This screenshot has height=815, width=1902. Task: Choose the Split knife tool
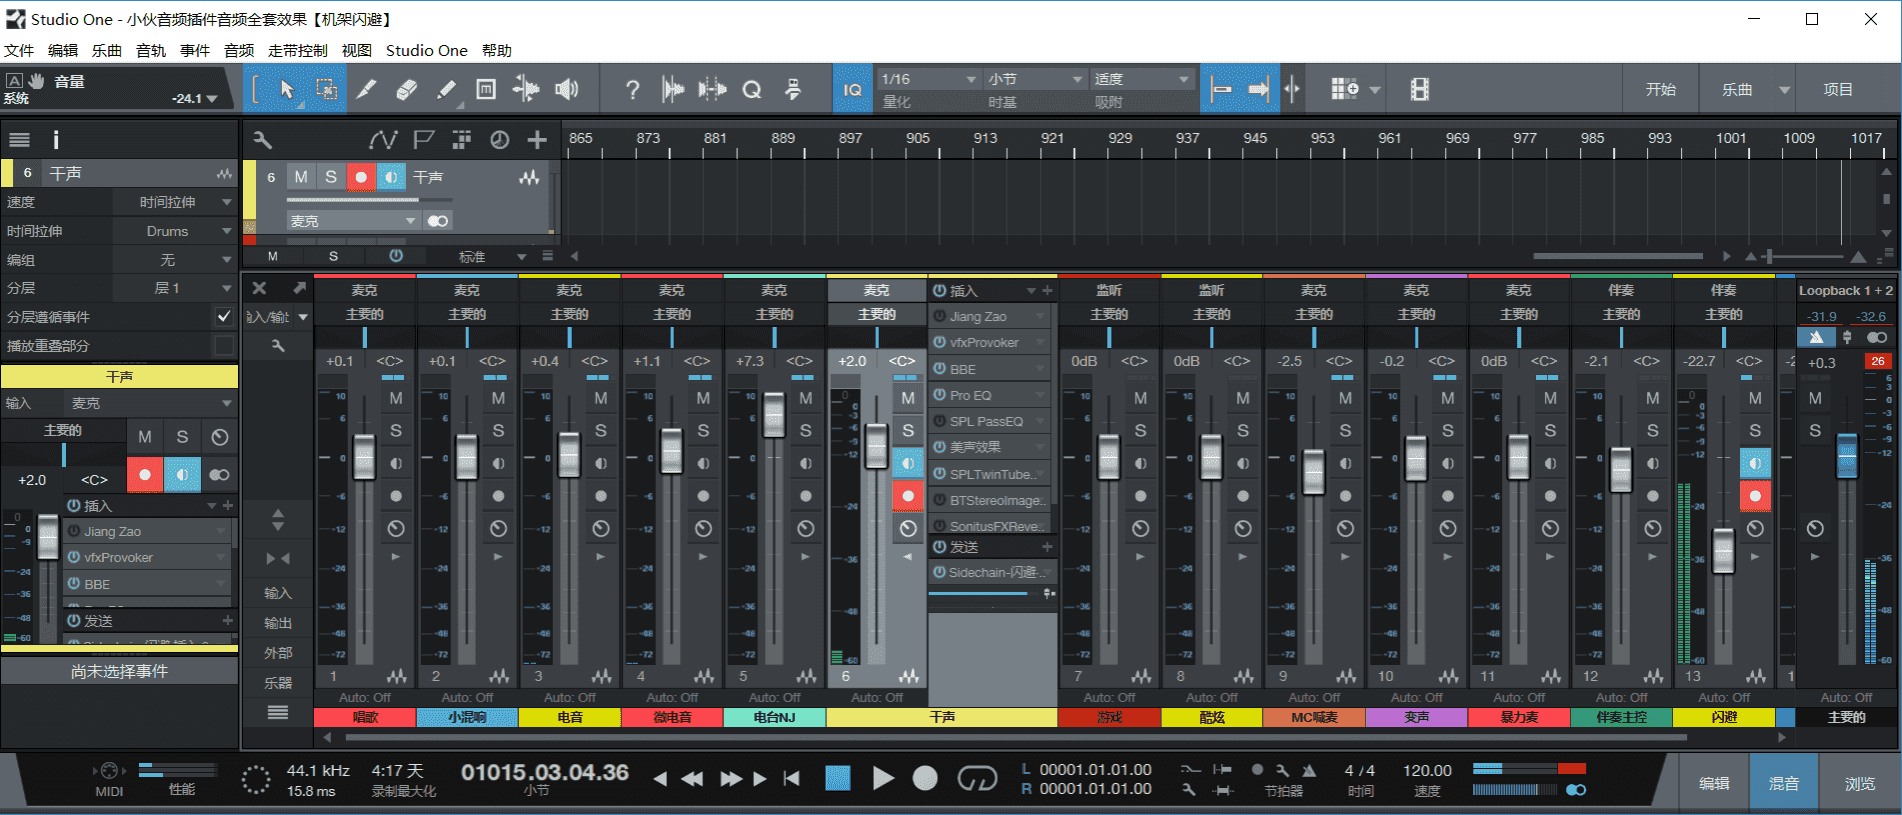(366, 90)
